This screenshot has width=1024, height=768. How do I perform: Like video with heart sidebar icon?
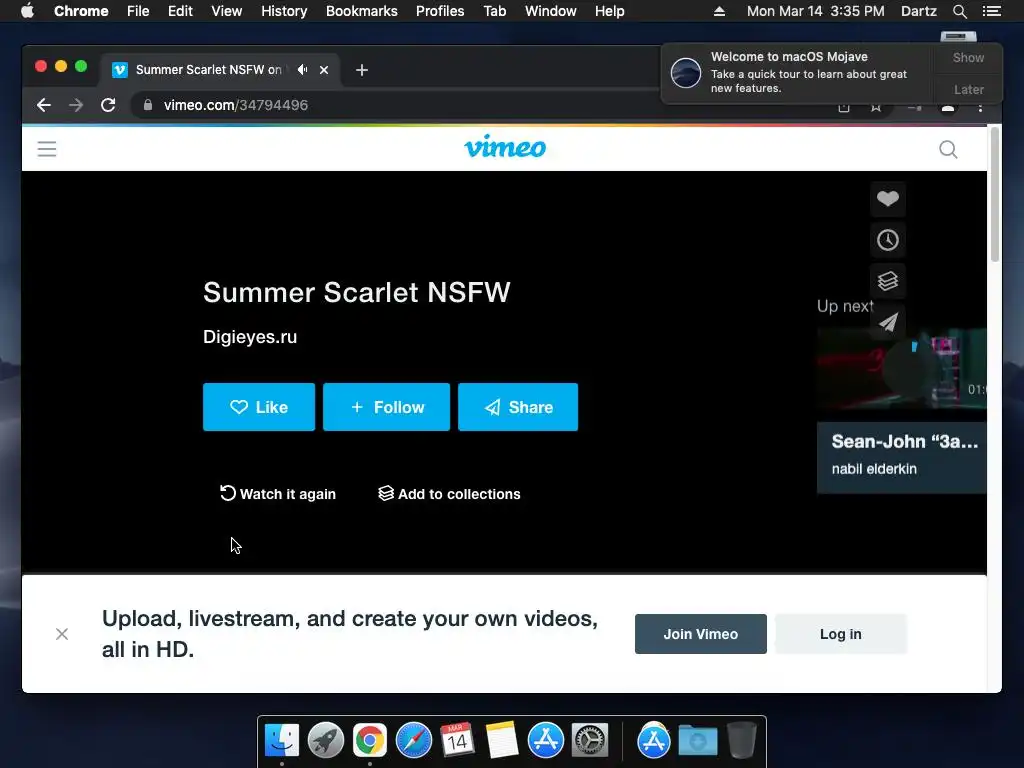tap(888, 199)
